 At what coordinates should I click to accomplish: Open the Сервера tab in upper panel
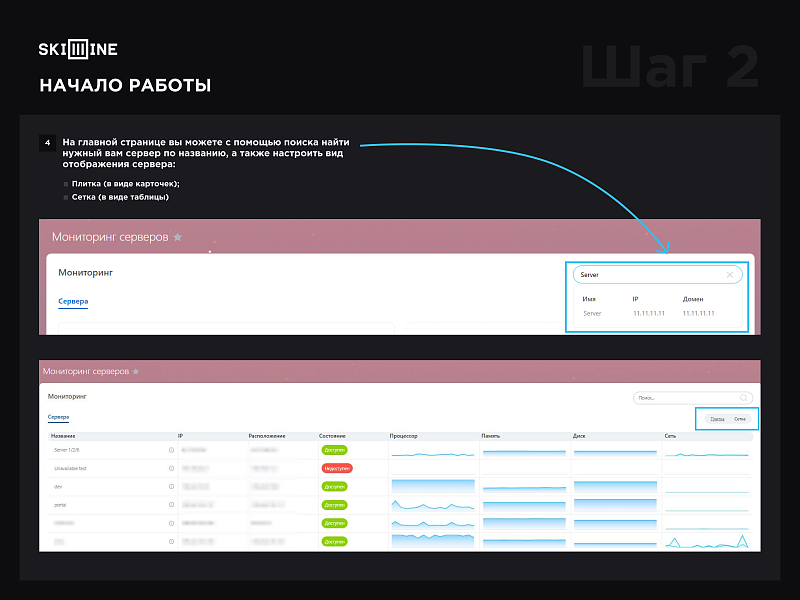[73, 301]
